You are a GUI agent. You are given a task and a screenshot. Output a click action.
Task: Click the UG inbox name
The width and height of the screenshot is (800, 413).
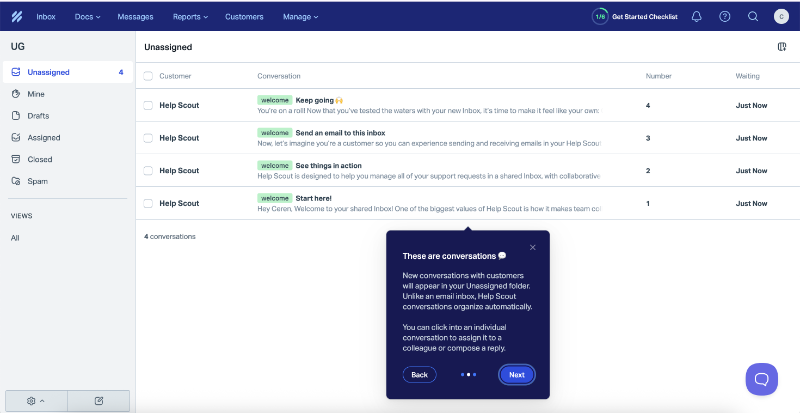click(x=18, y=46)
